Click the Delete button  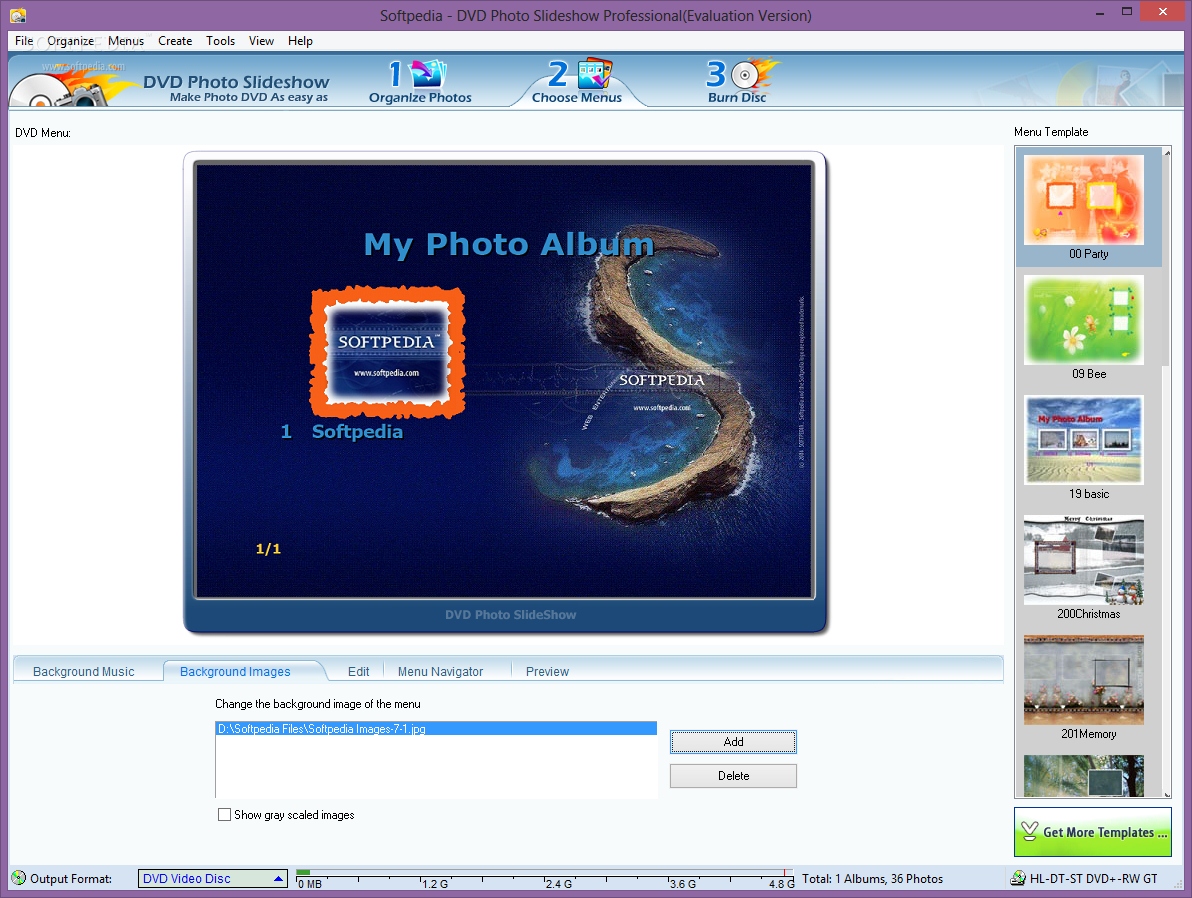(x=733, y=776)
